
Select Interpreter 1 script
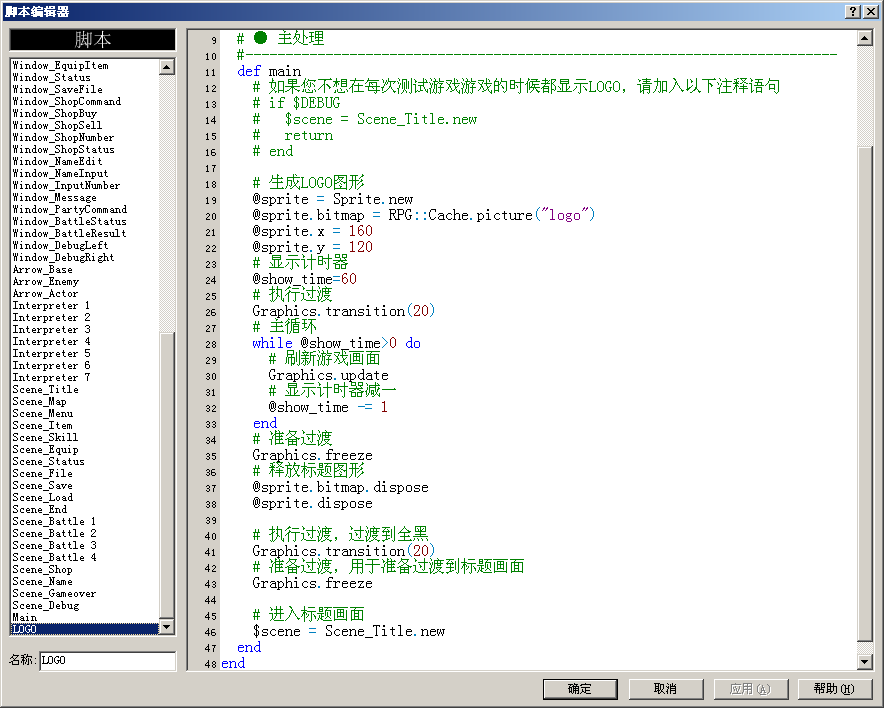pyautogui.click(x=85, y=306)
